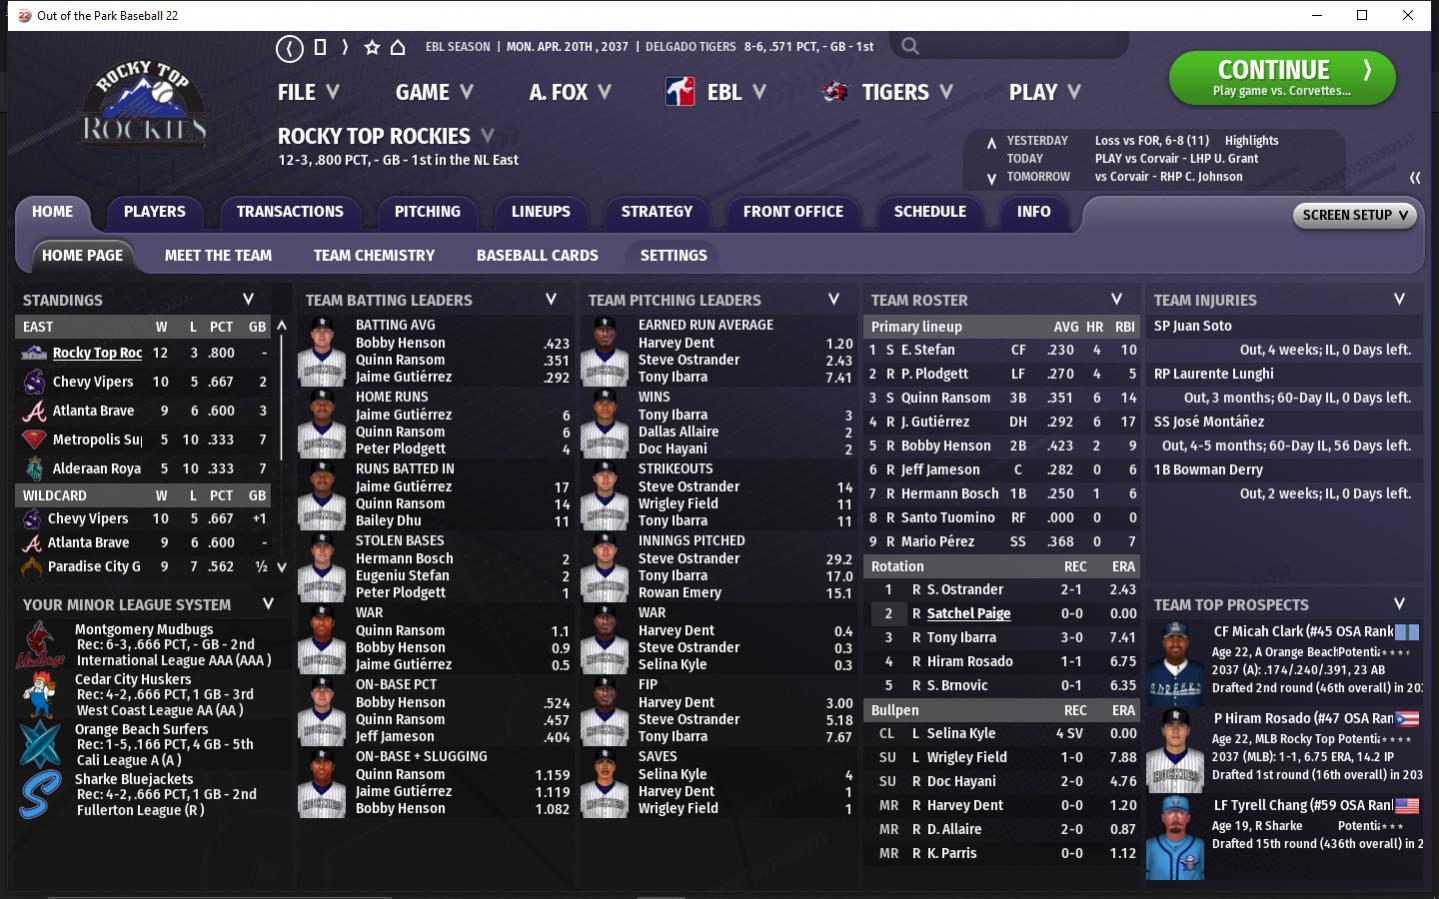Click the forward navigation arrow
1439x899 pixels.
pos(345,47)
